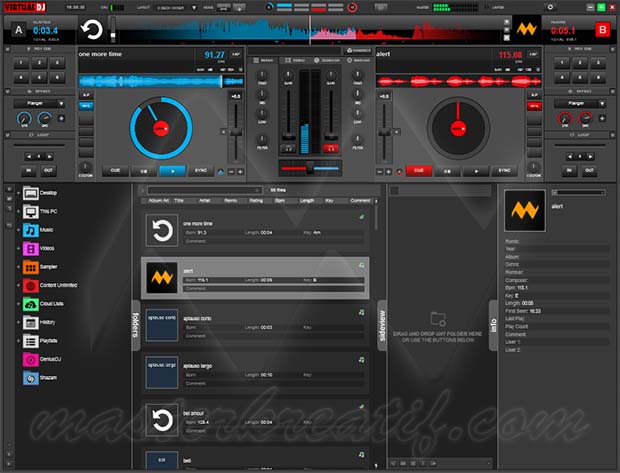
Task: Click left deck blue play button
Action: (172, 171)
